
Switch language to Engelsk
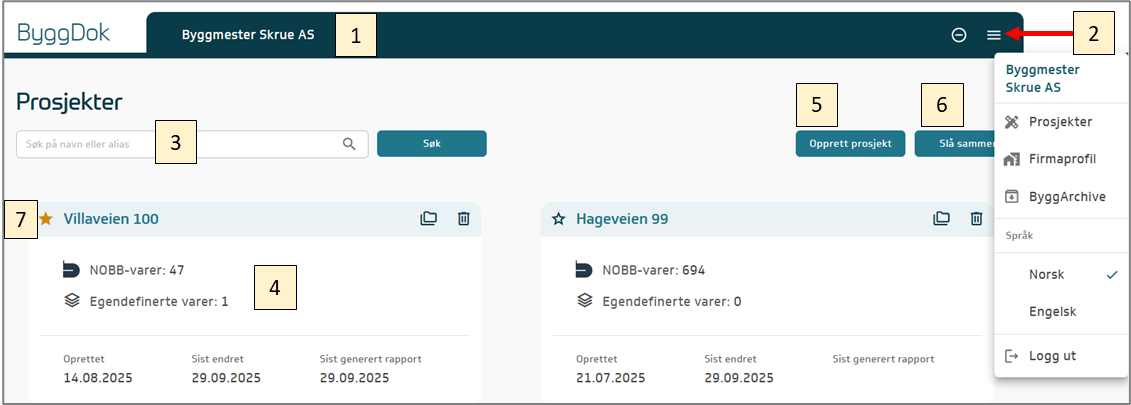(1052, 311)
